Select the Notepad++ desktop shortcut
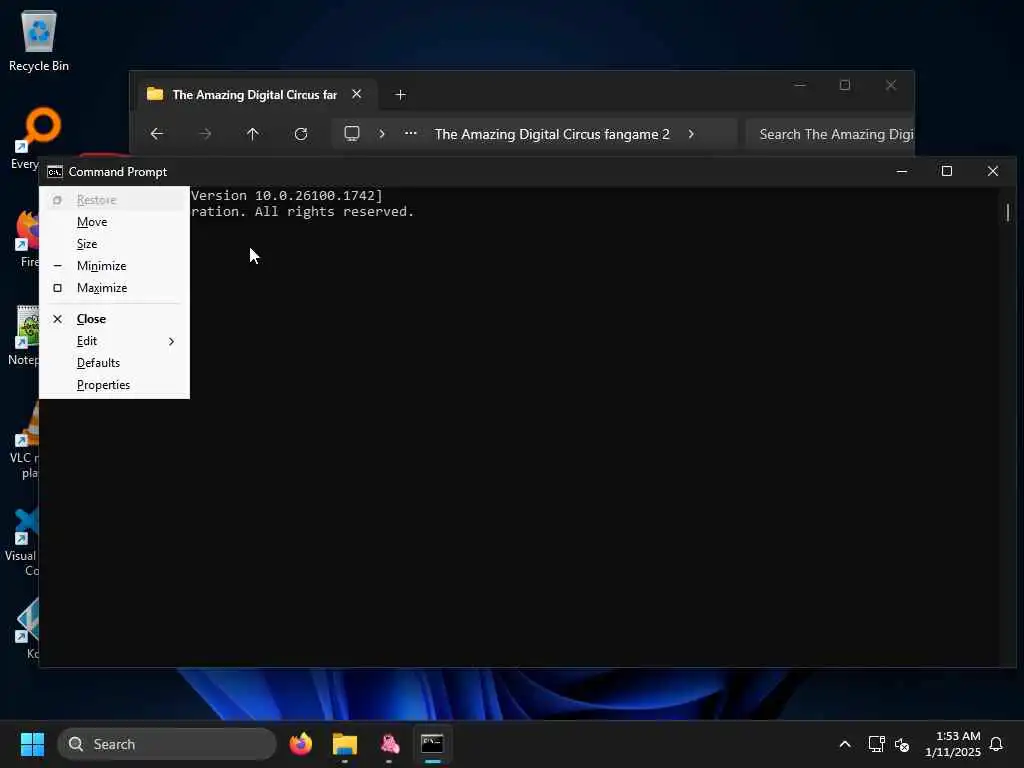The height and width of the screenshot is (768, 1024). [x=25, y=335]
